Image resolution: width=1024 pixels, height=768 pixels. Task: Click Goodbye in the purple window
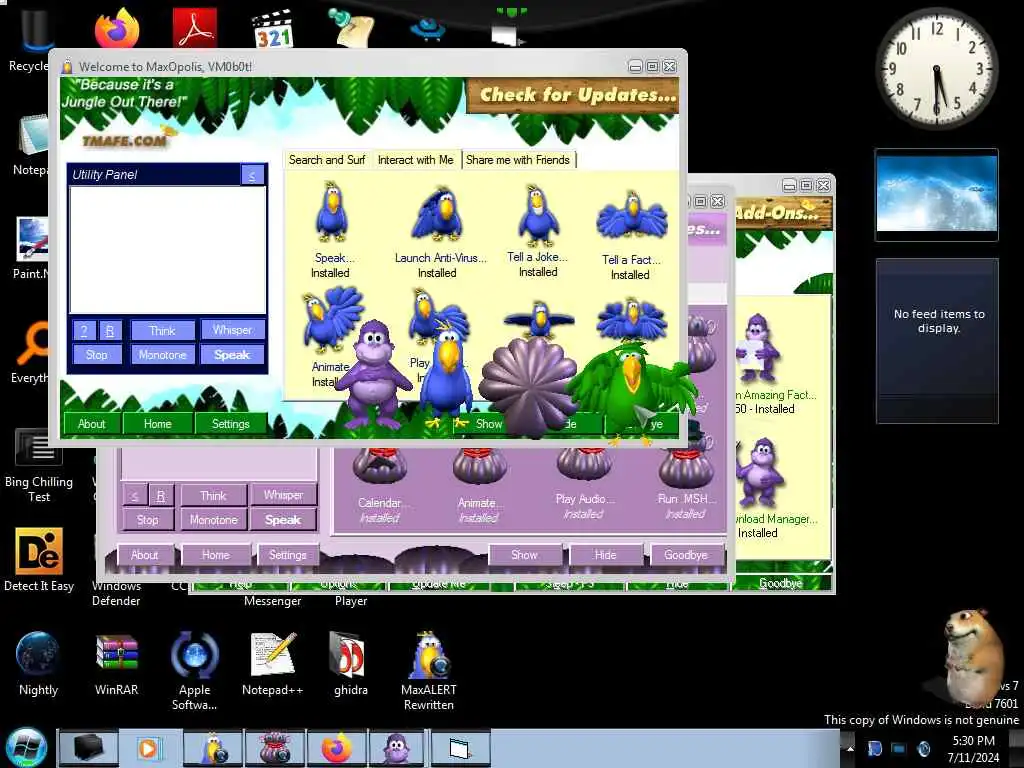[x=686, y=554]
